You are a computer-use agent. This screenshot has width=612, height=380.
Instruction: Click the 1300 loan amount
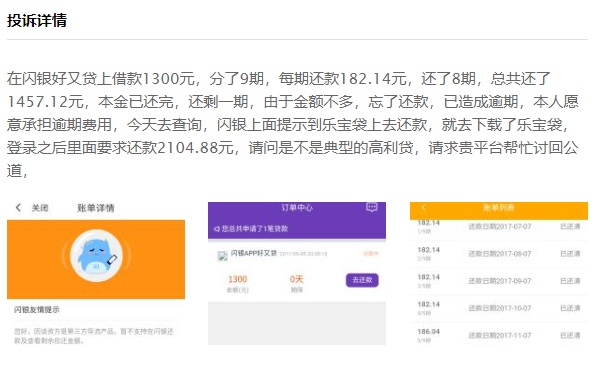click(x=237, y=279)
